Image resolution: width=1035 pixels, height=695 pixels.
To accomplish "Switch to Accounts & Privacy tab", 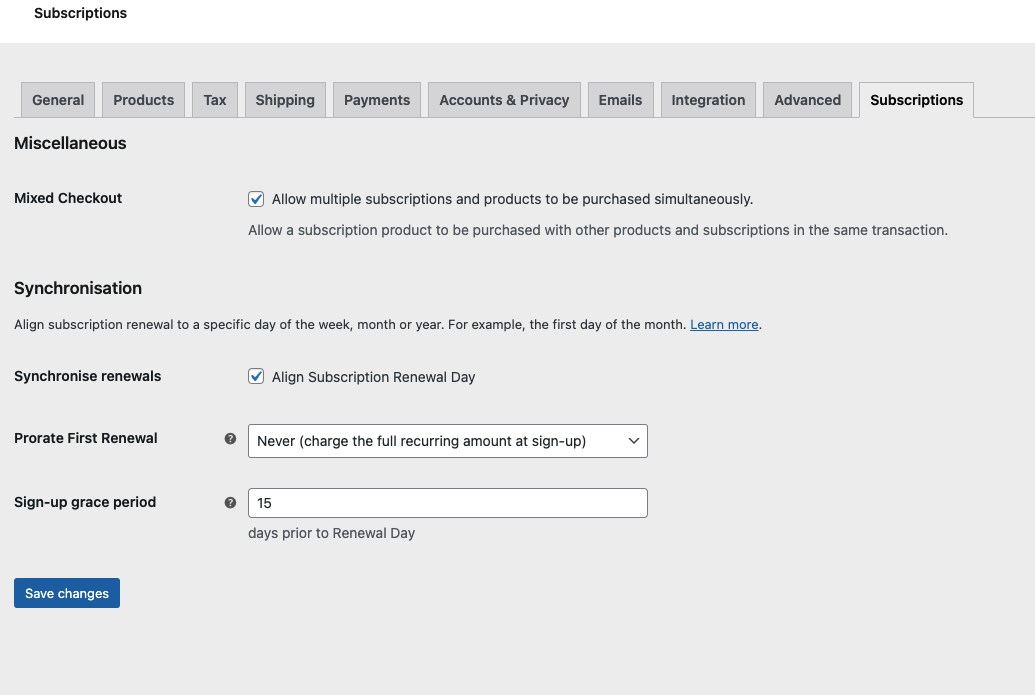I will point(504,100).
